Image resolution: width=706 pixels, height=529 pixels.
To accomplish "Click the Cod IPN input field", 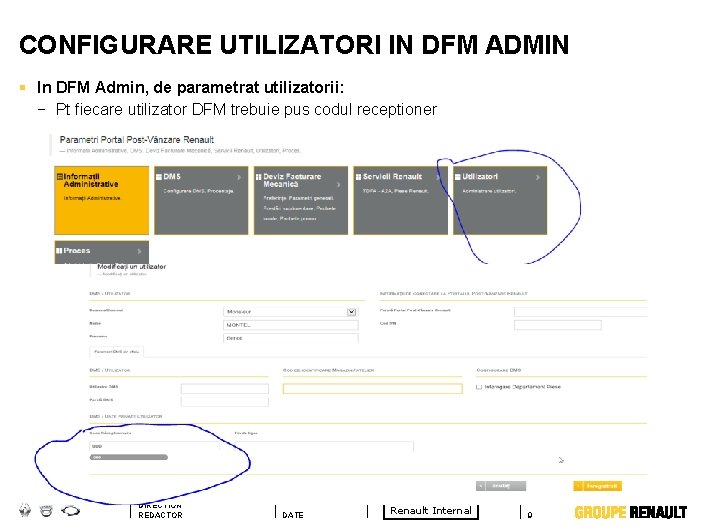I will pyautogui.click(x=557, y=325).
